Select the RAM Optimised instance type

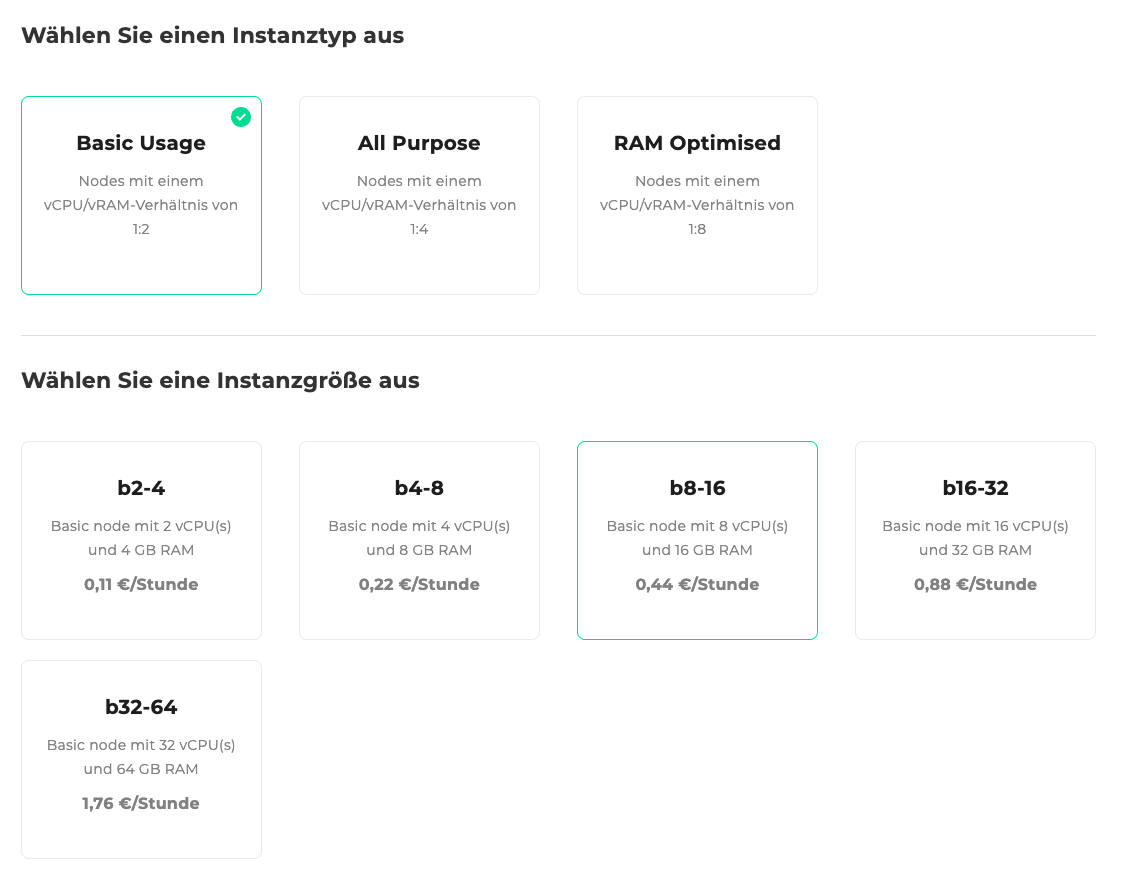click(x=697, y=195)
